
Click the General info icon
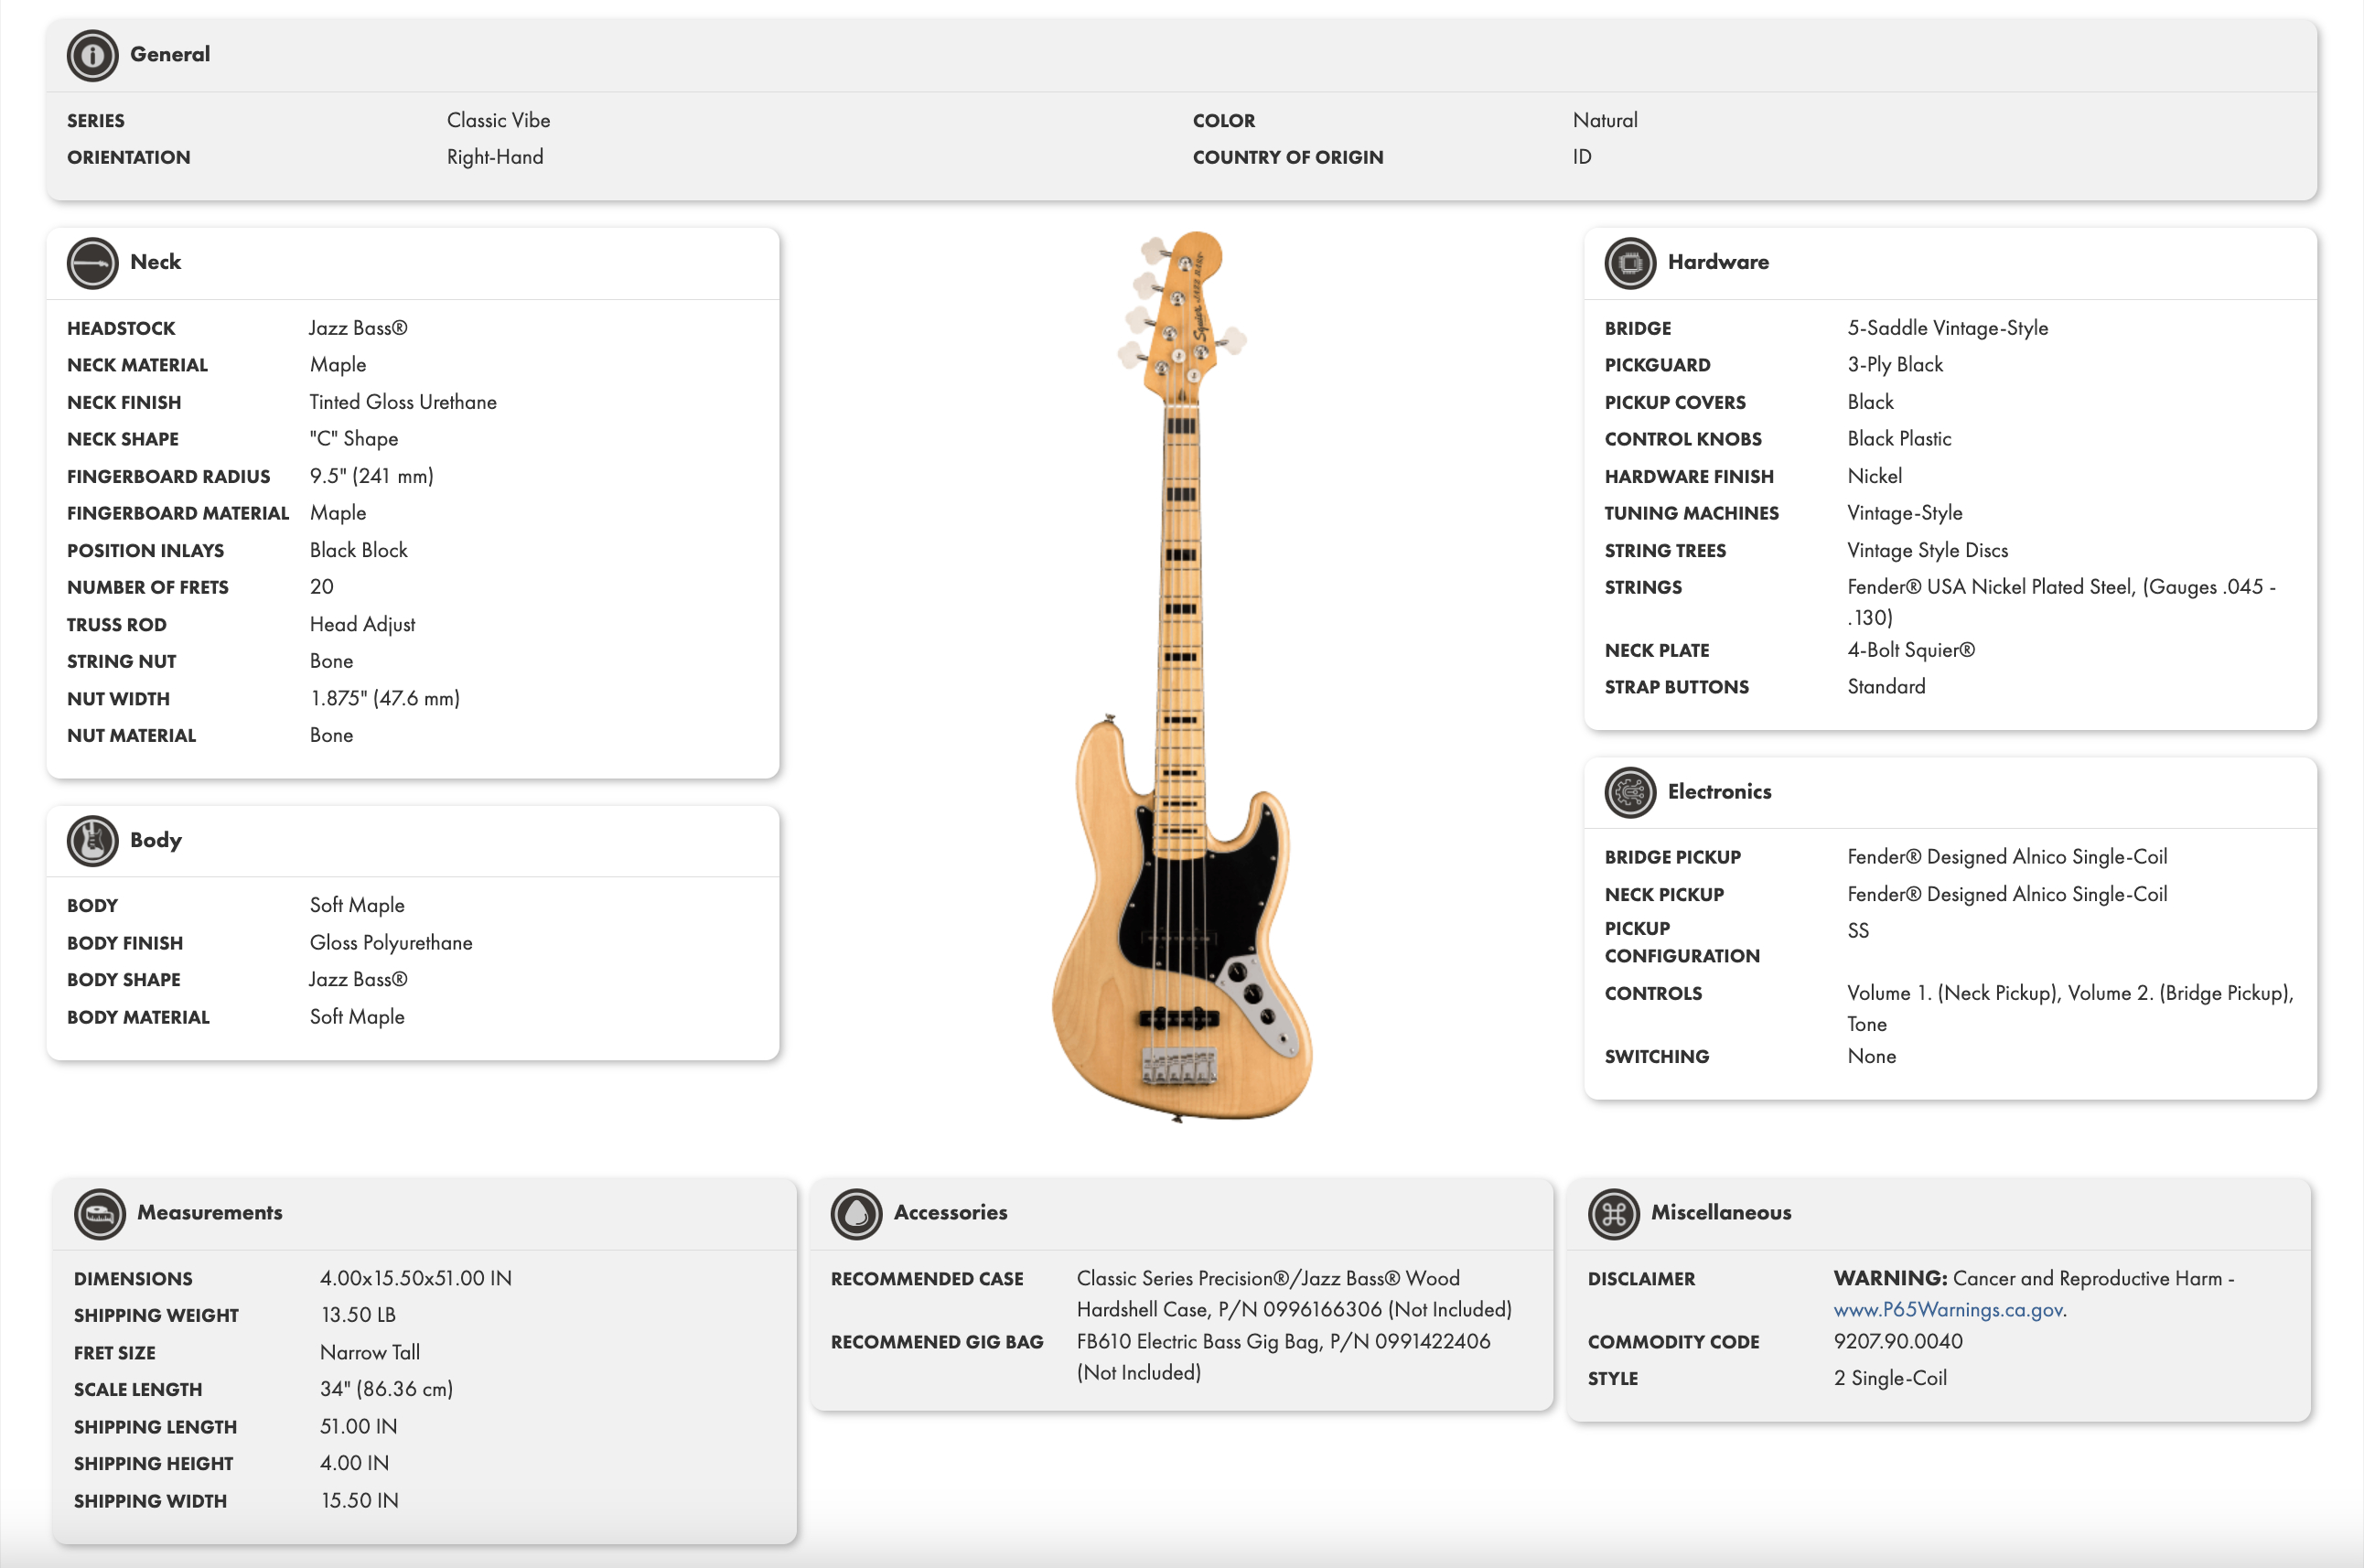[x=92, y=55]
